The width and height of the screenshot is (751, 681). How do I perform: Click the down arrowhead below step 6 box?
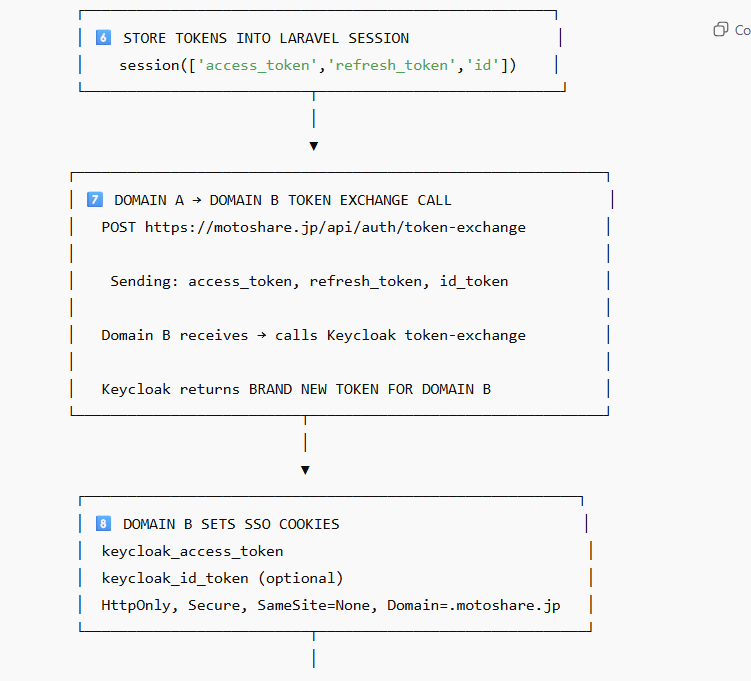313,146
